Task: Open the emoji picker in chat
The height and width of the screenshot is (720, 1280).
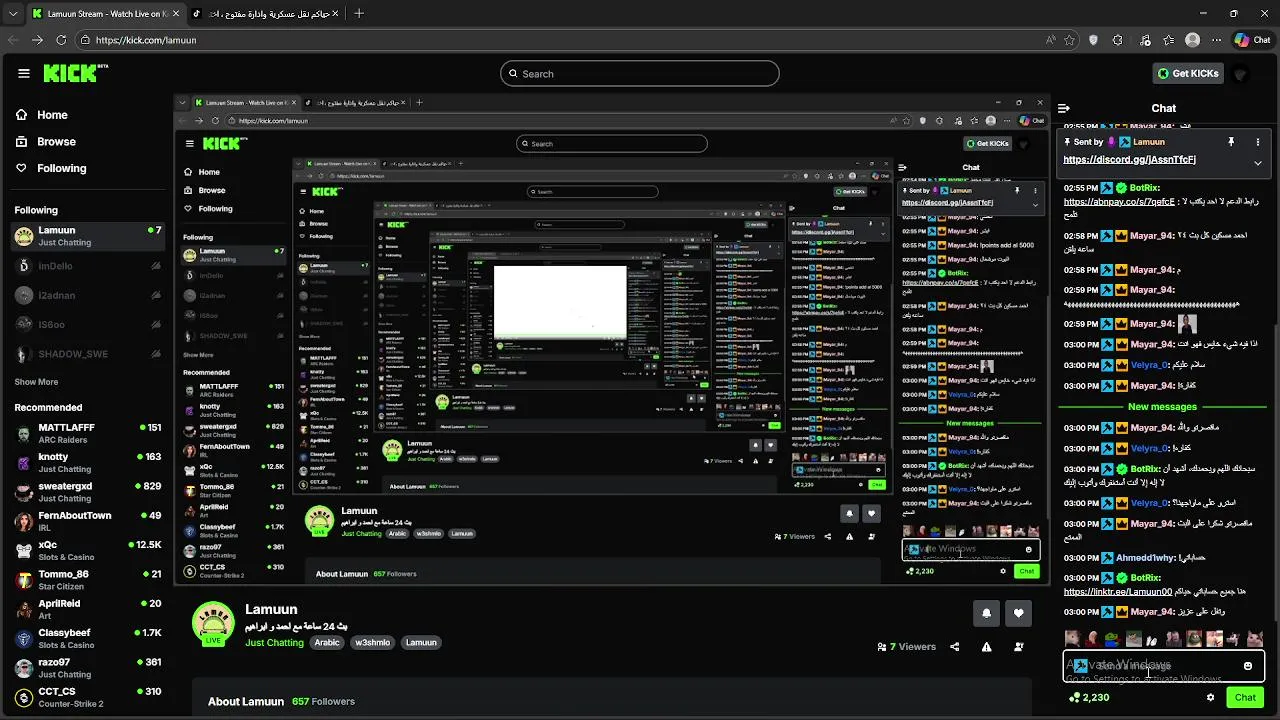Action: click(1248, 666)
